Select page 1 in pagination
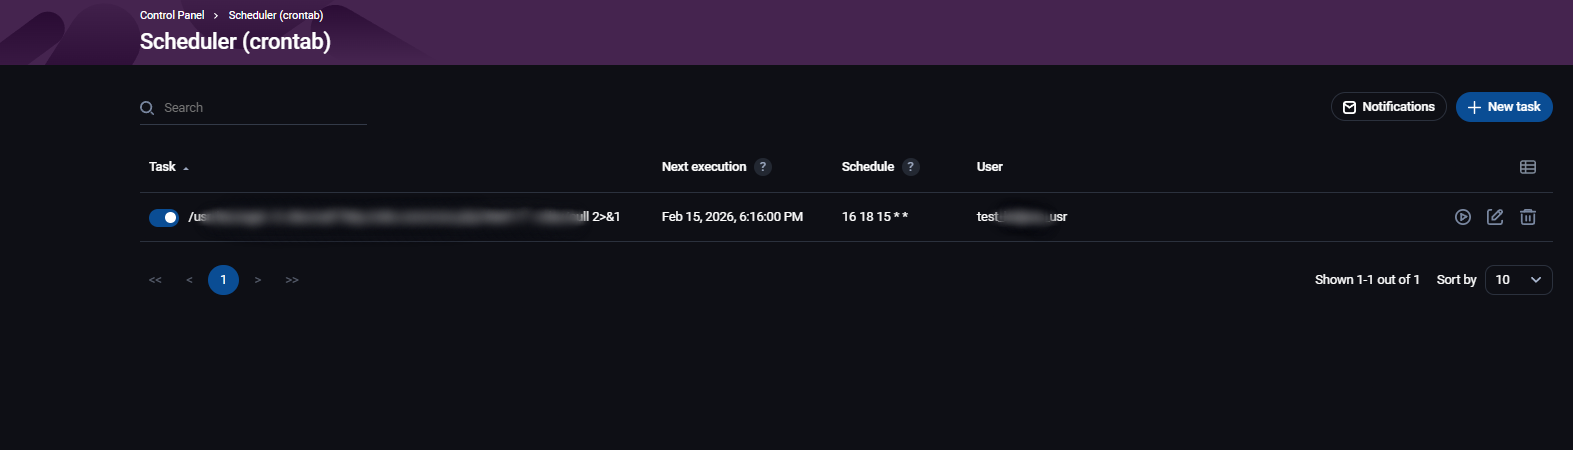 pos(223,280)
